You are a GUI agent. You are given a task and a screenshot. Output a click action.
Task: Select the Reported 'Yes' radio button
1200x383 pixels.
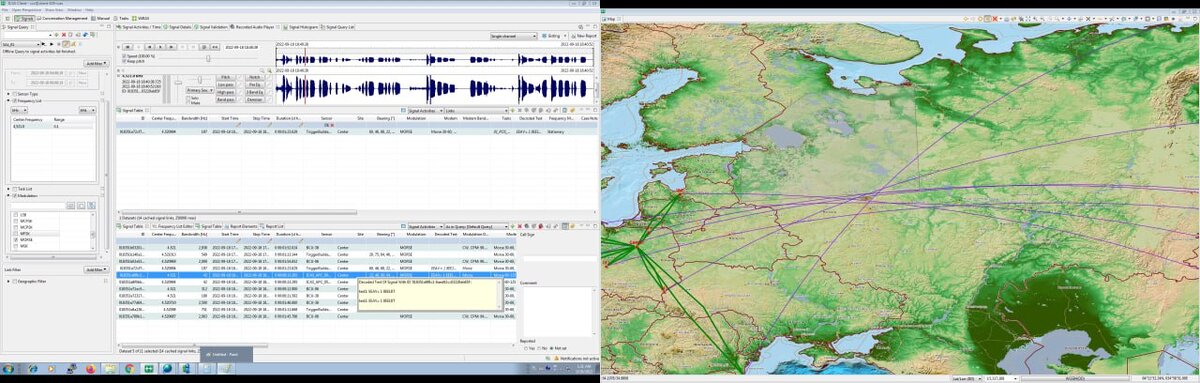[x=525, y=348]
